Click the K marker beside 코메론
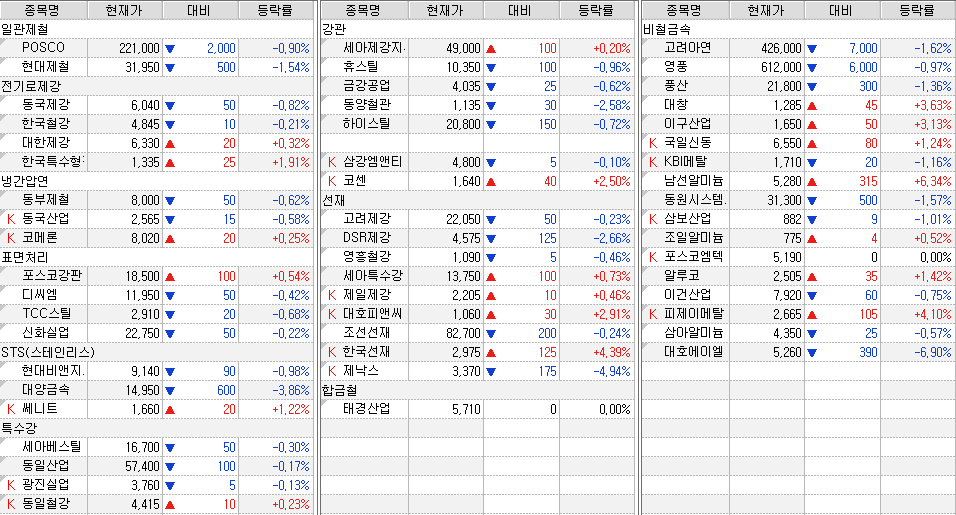Image resolution: width=956 pixels, height=515 pixels. point(11,237)
